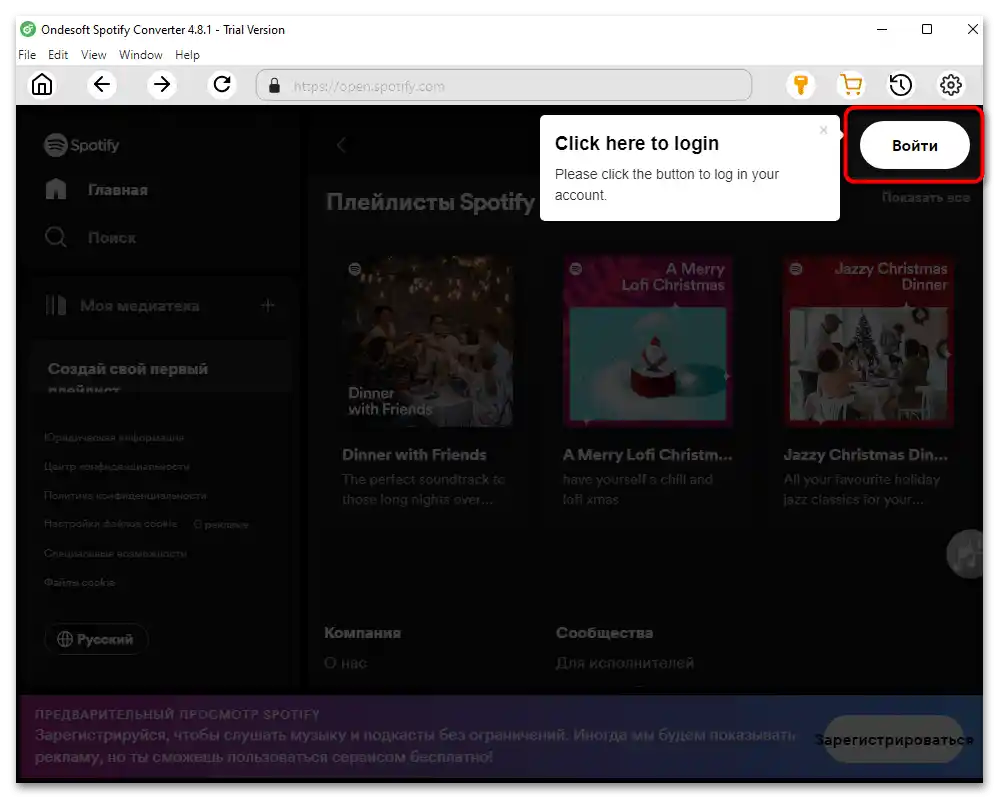999x799 pixels.
Task: Open the conversion history clock icon
Action: coord(900,84)
